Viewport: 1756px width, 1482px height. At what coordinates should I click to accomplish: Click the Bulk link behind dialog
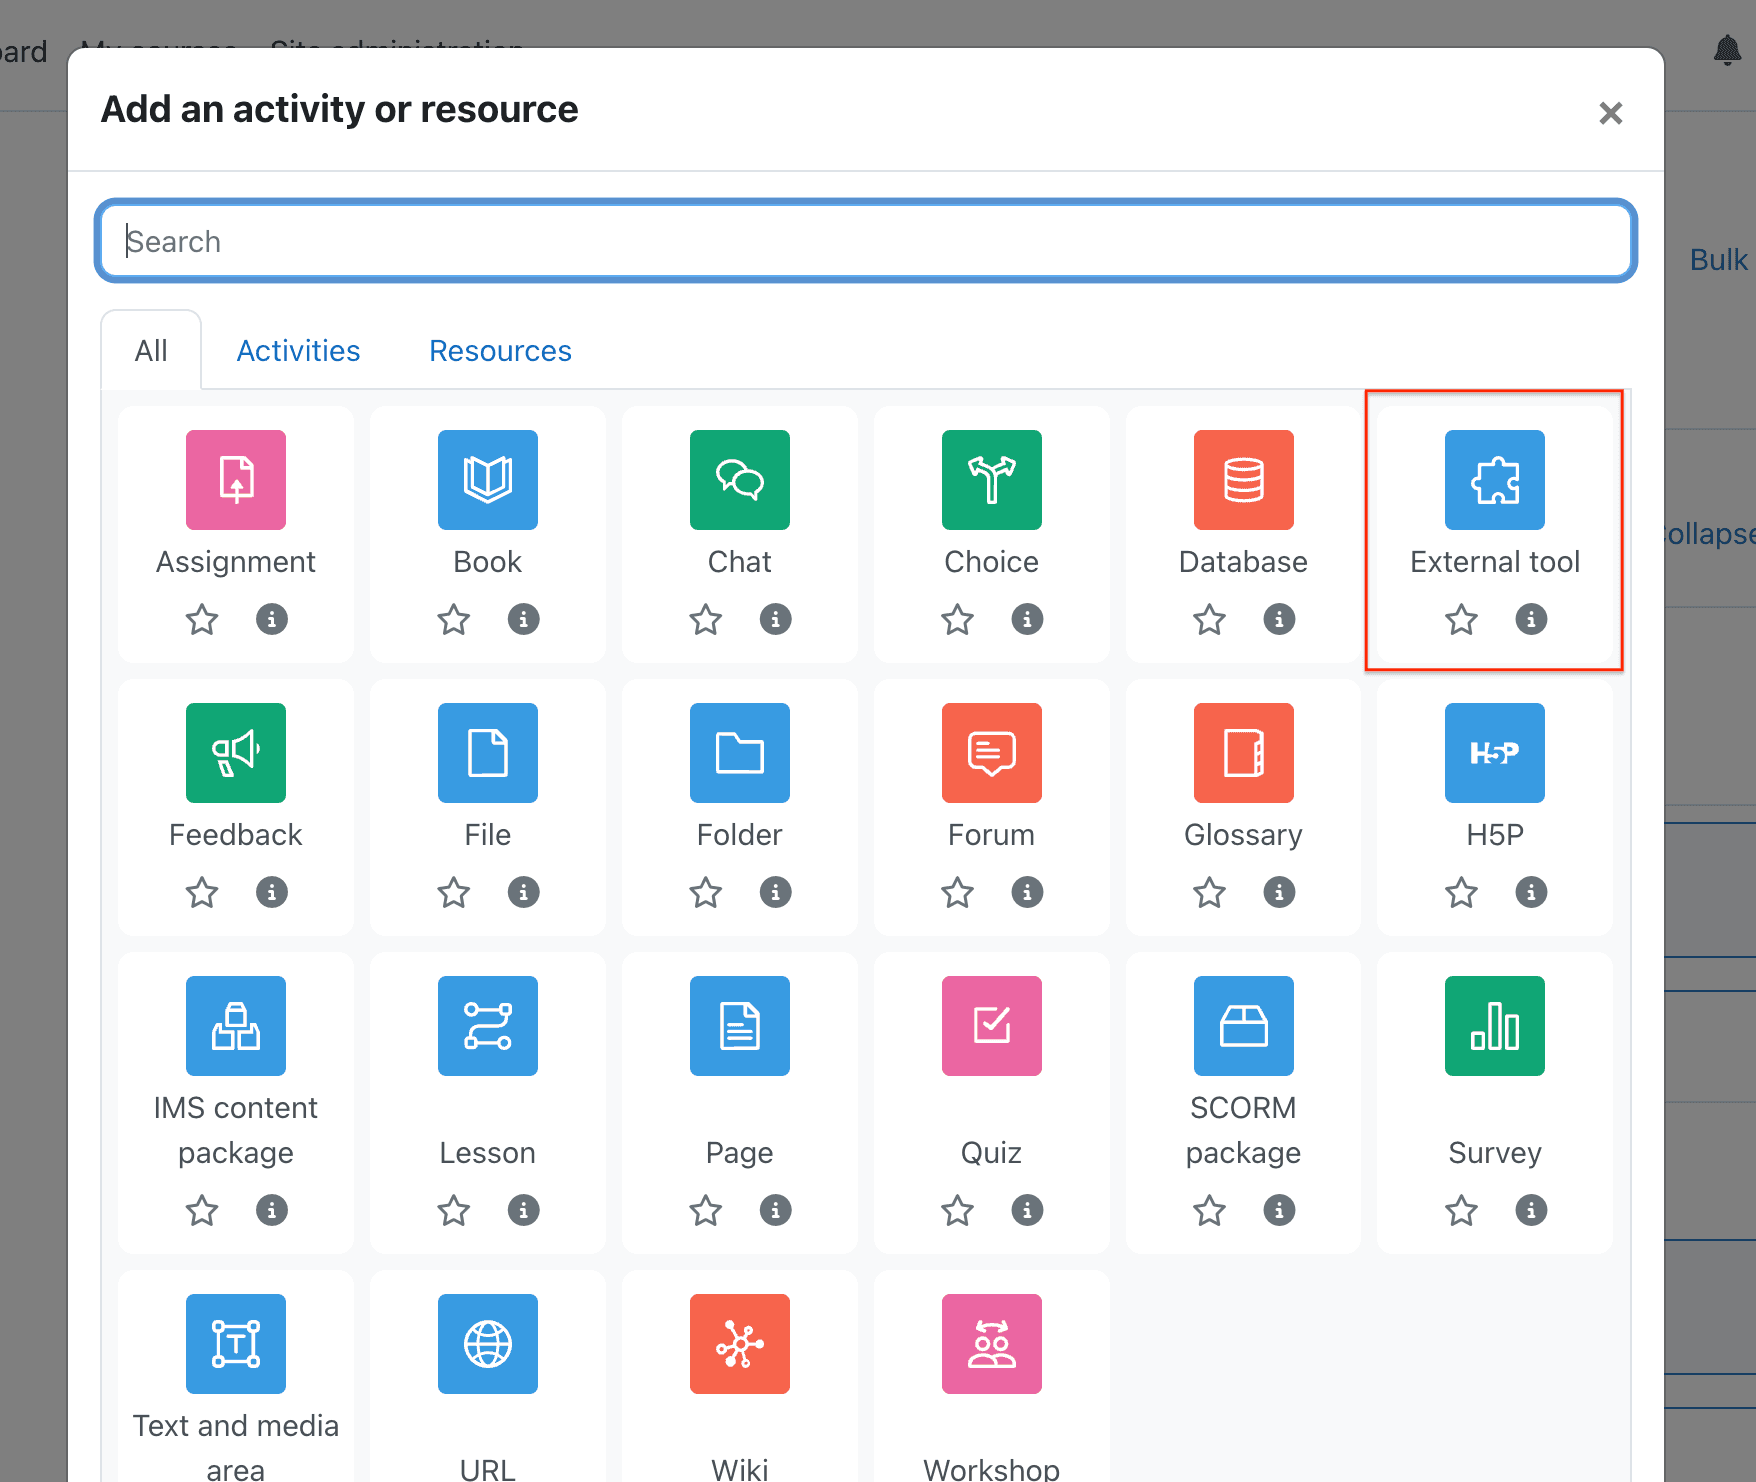(1719, 260)
